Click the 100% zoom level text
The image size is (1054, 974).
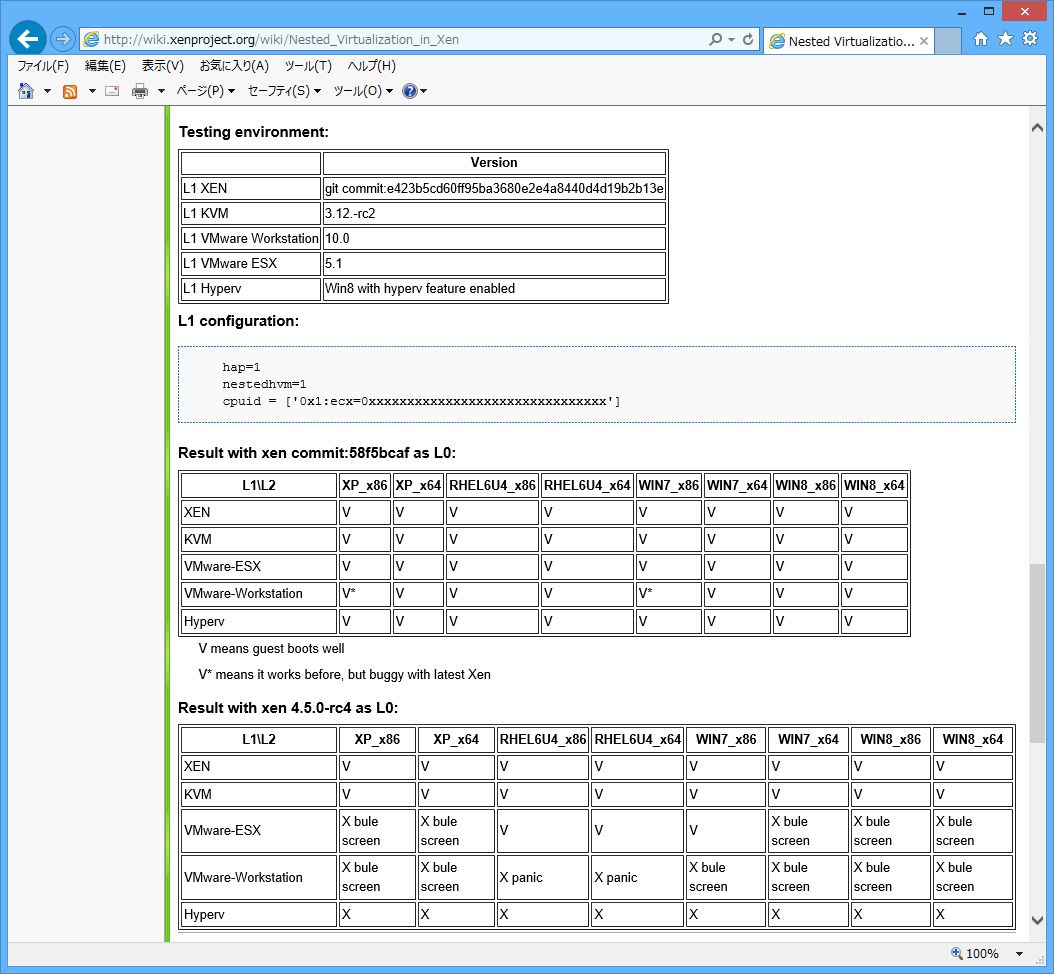982,954
